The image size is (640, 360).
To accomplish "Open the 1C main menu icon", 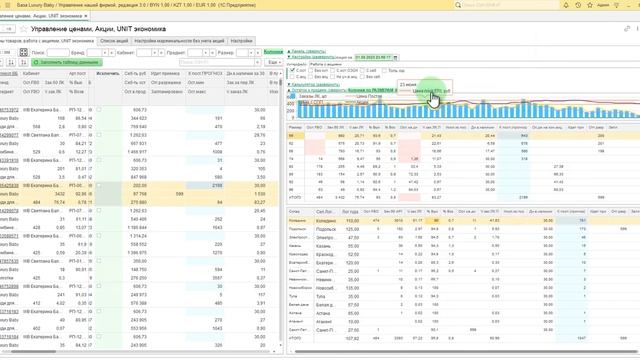I will (x=8, y=5).
